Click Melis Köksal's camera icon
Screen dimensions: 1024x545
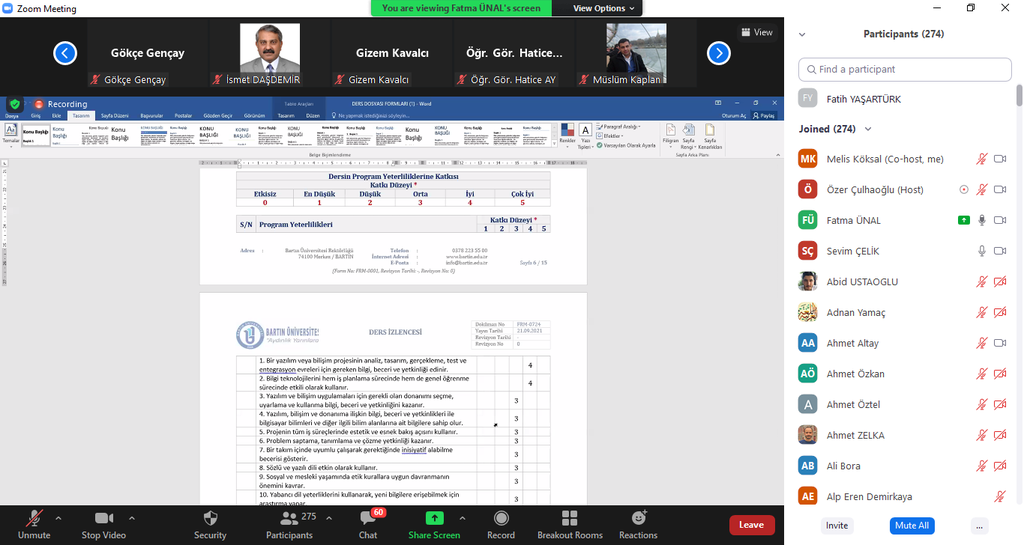[x=1000, y=159]
